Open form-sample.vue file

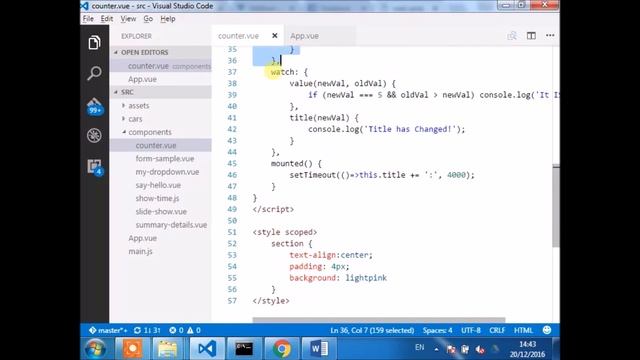164,159
